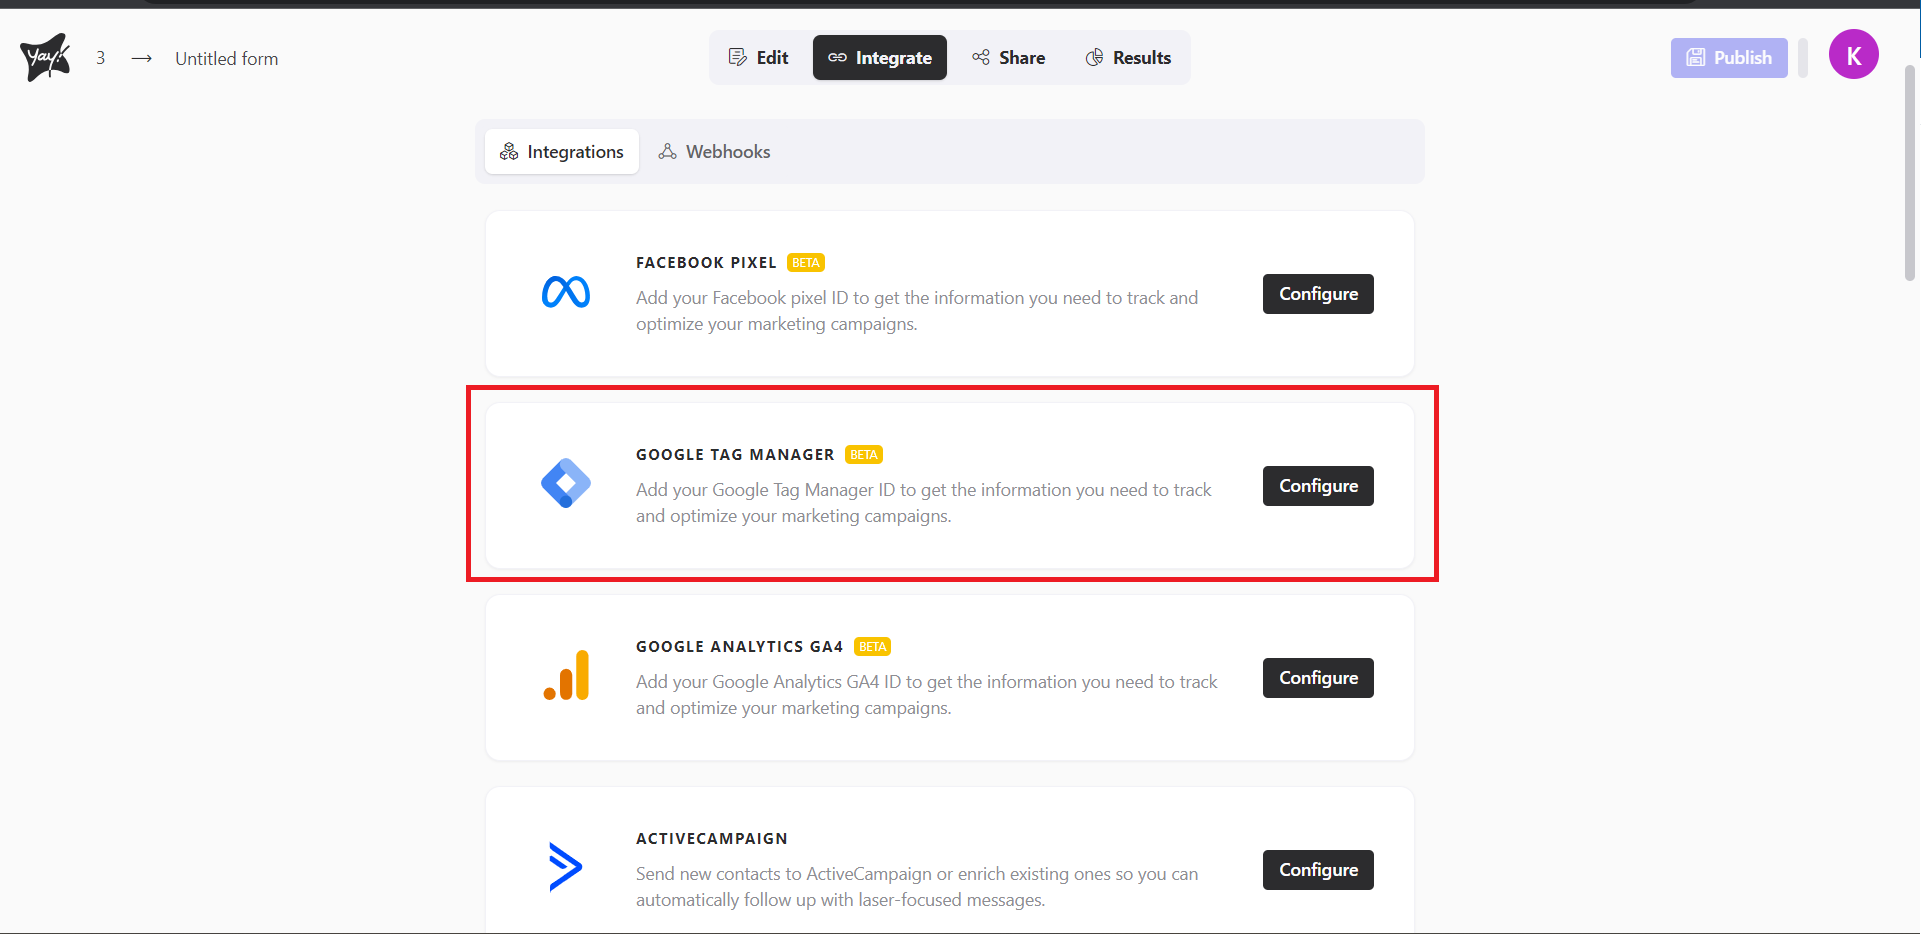Open the Share tab
Screen dimensions: 1921x934
1008,57
